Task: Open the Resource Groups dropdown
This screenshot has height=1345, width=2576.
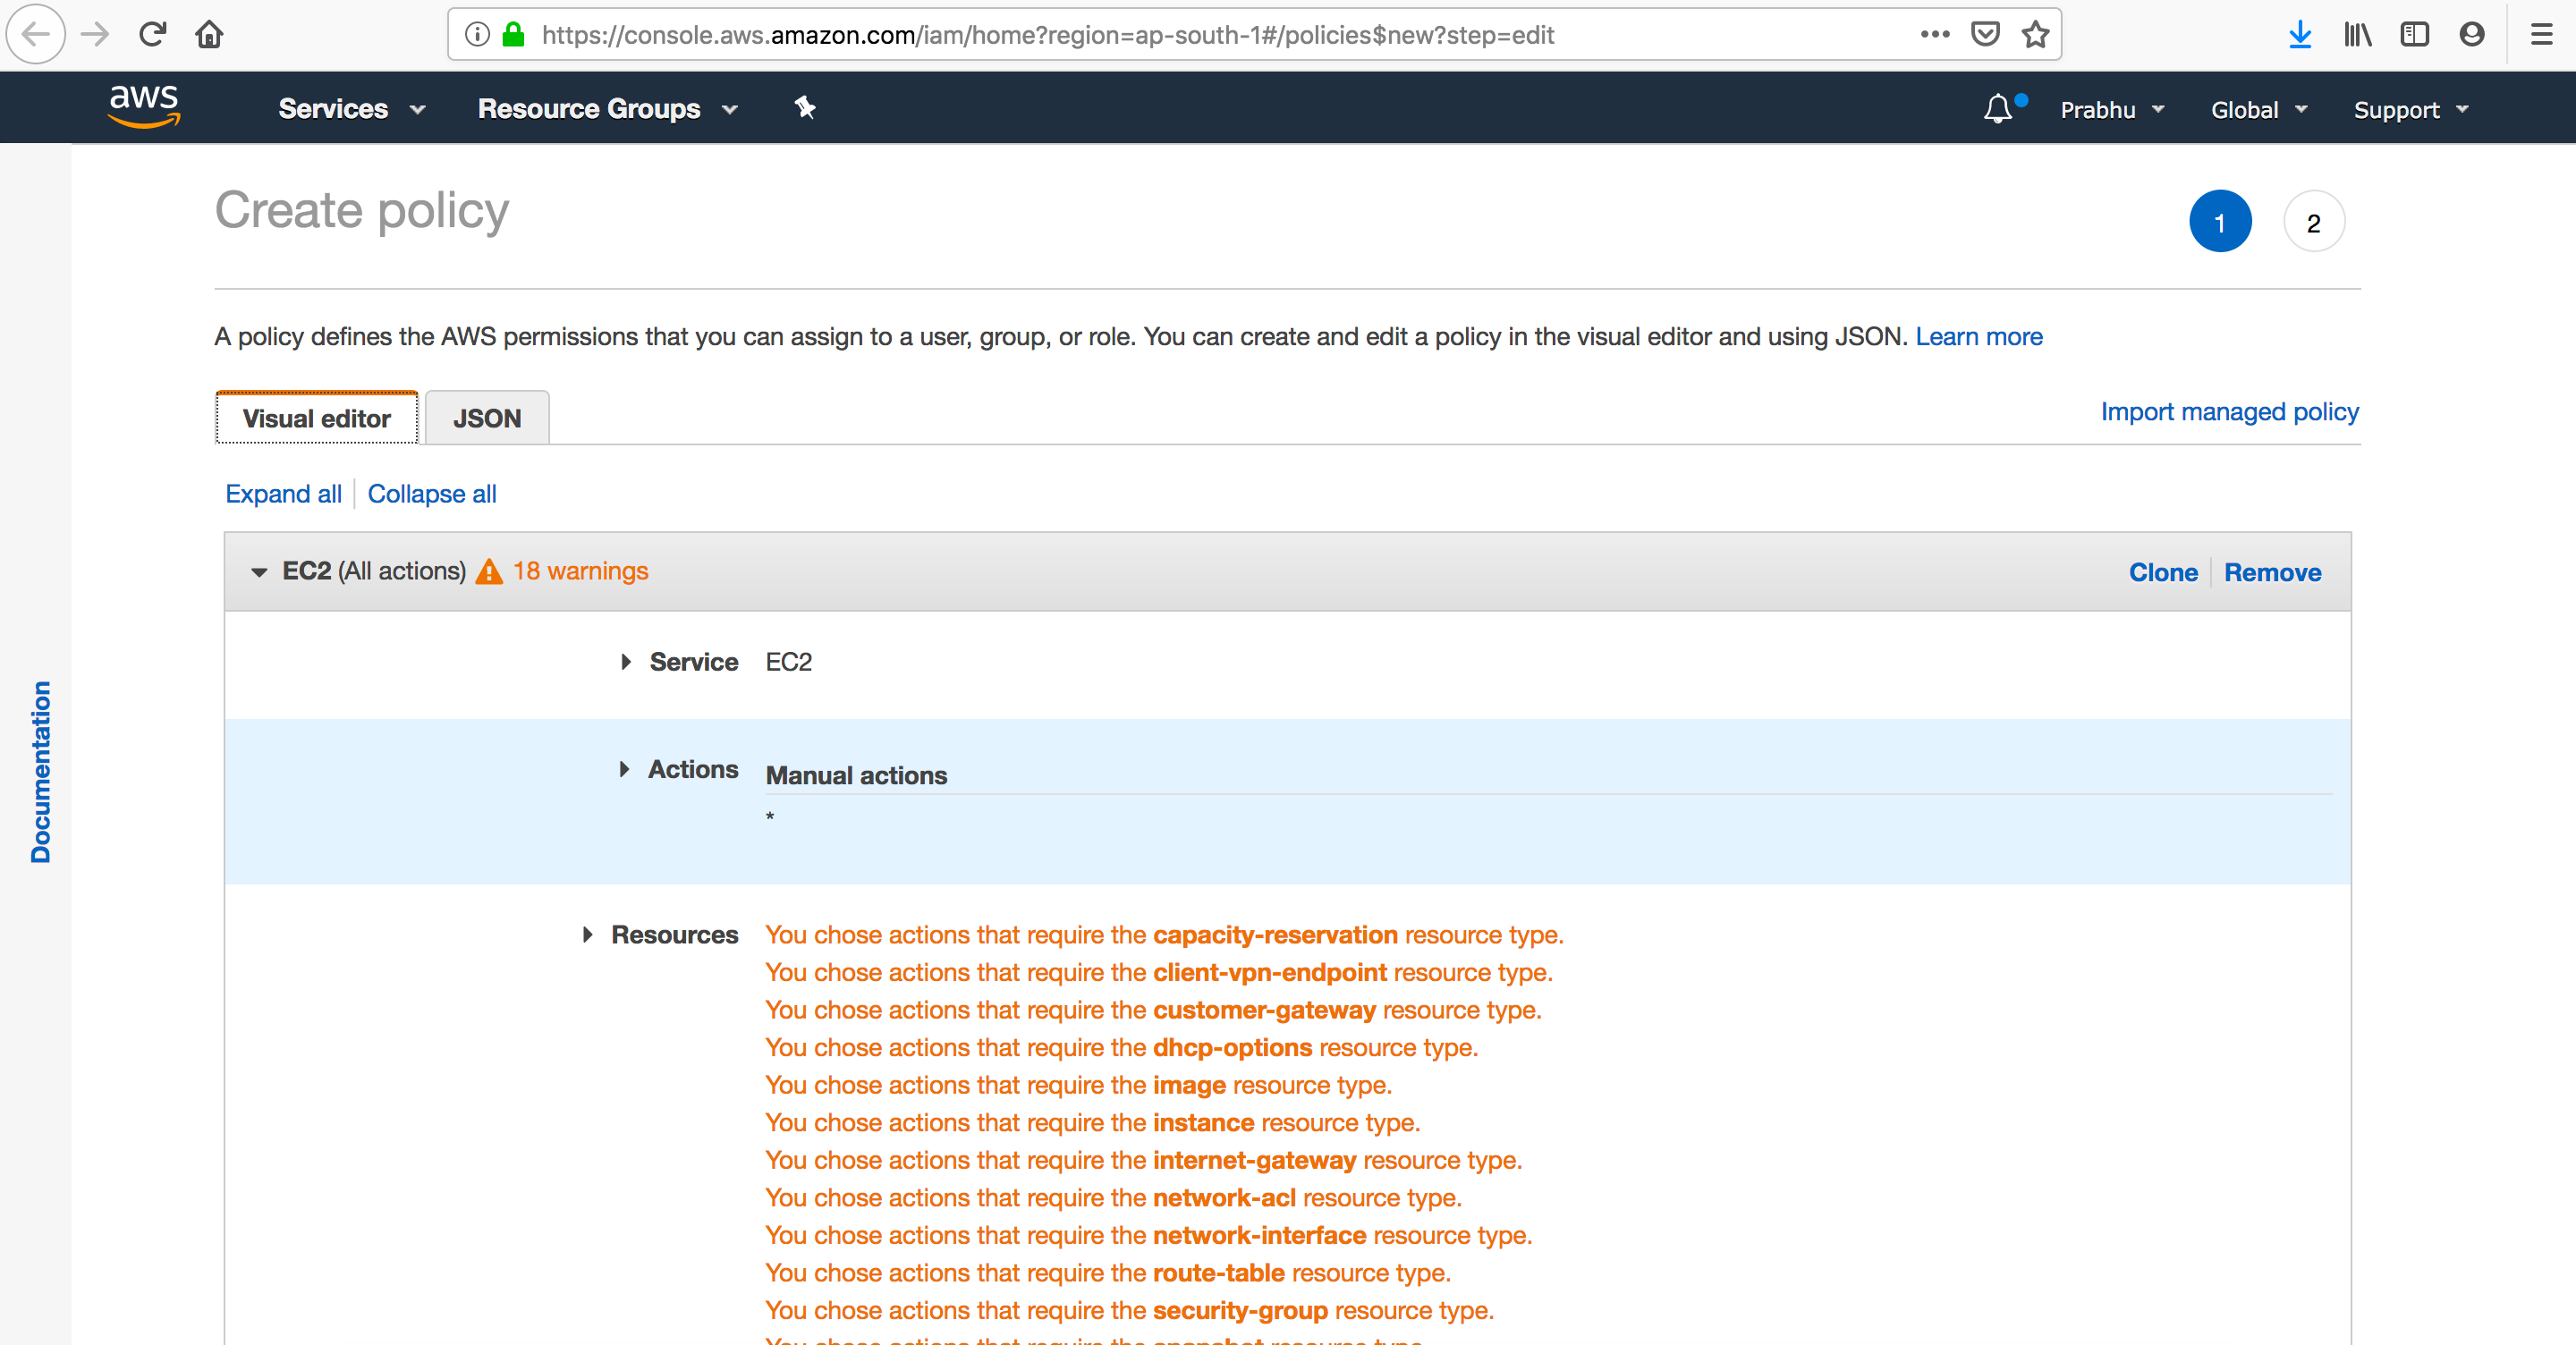Action: click(608, 109)
